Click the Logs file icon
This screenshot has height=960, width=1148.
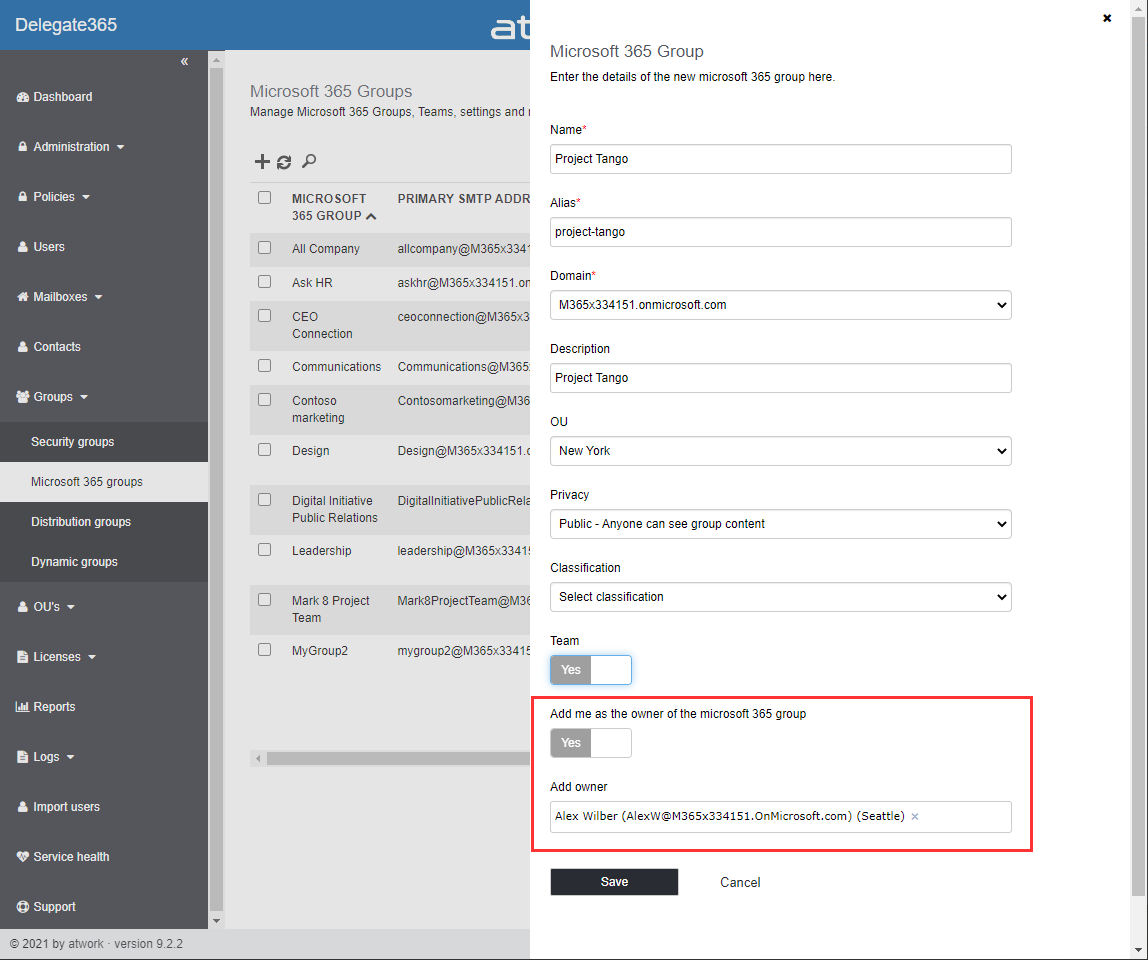[23, 756]
